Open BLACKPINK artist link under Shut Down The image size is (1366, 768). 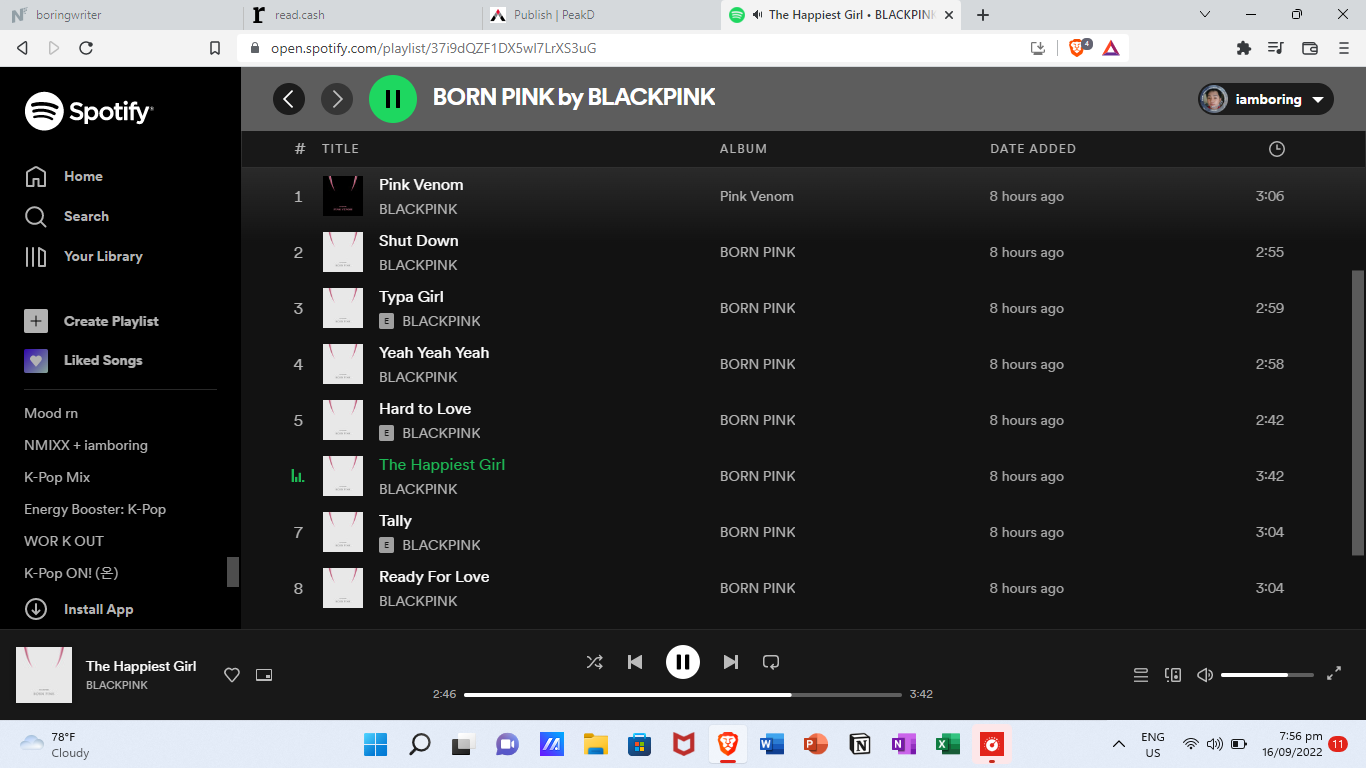(x=418, y=265)
